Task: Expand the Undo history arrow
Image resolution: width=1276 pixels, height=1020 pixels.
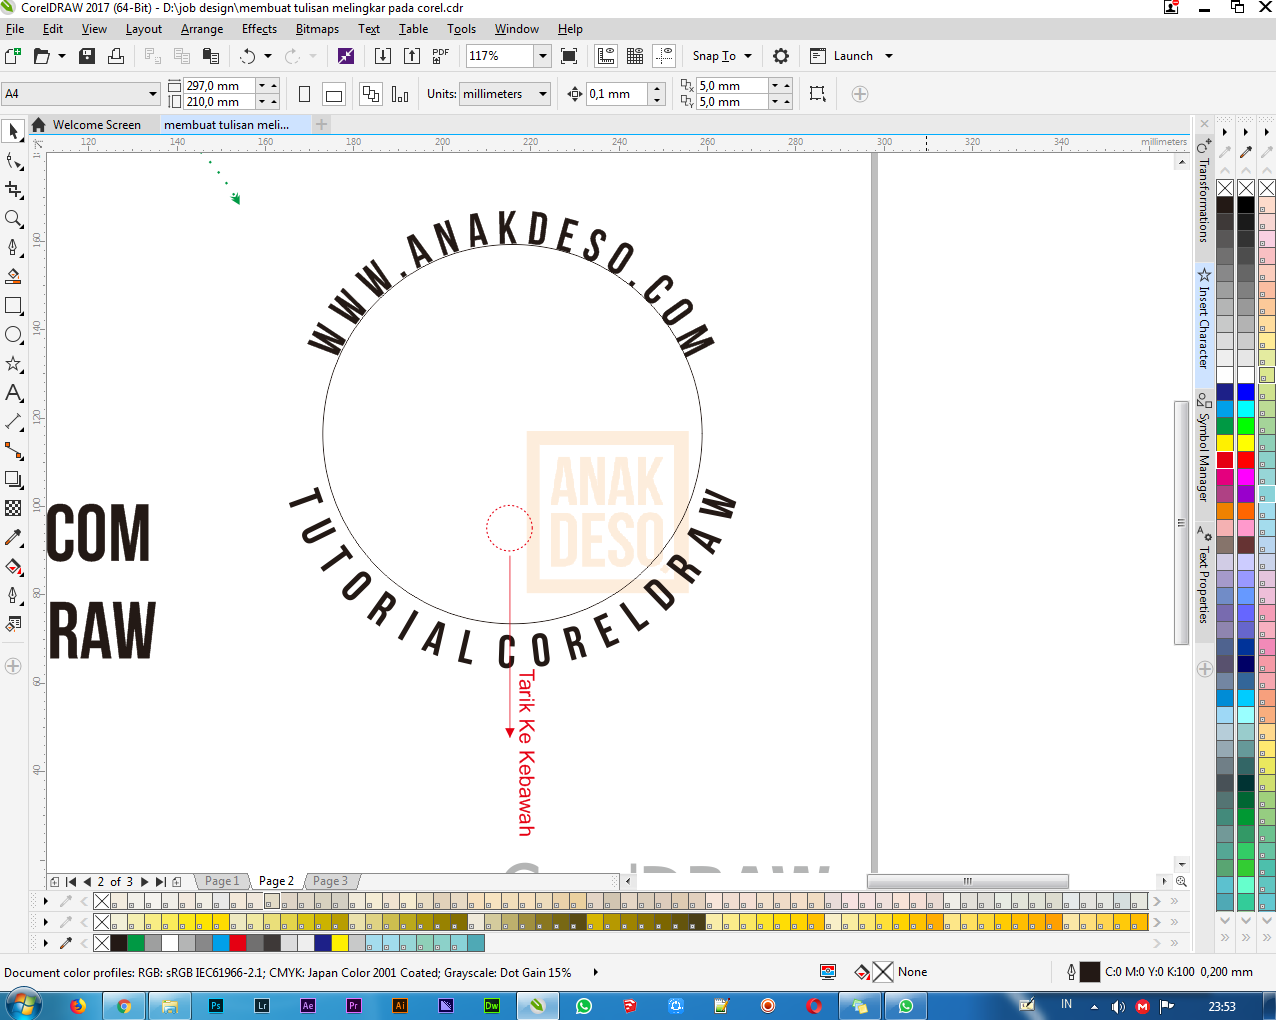Action: click(268, 56)
